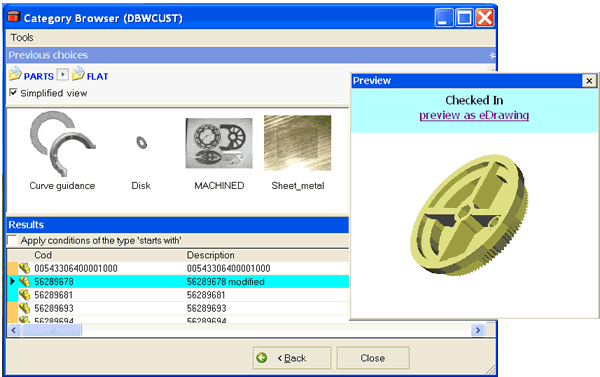This screenshot has width=600, height=377.
Task: Click the 3D gear model preview
Action: point(469,214)
